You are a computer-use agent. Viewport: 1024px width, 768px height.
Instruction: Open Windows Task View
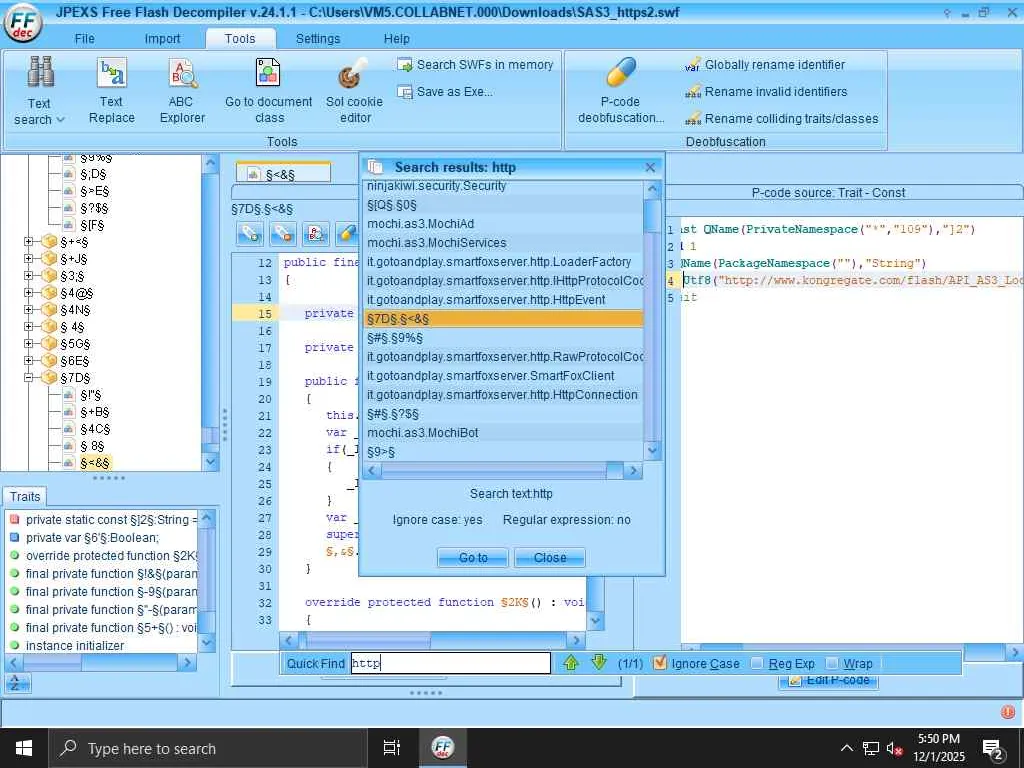tap(392, 748)
